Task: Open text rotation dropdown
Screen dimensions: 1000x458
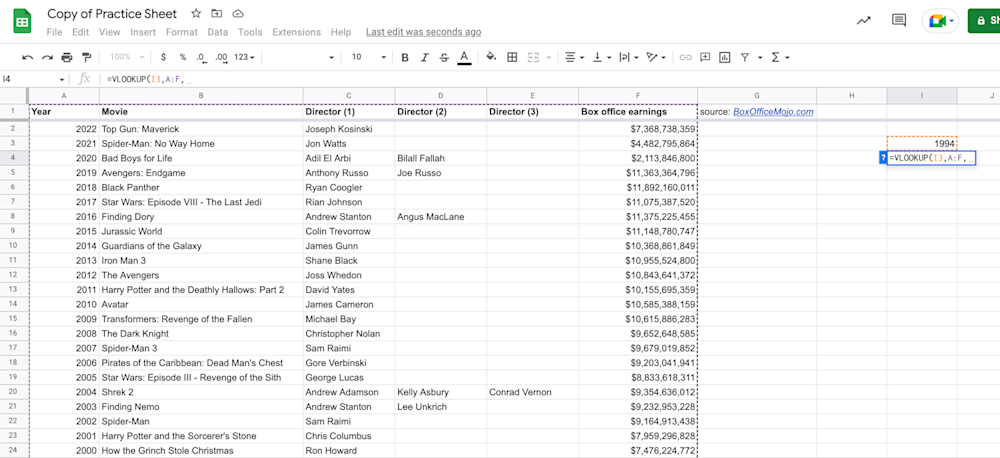Action: coord(656,57)
